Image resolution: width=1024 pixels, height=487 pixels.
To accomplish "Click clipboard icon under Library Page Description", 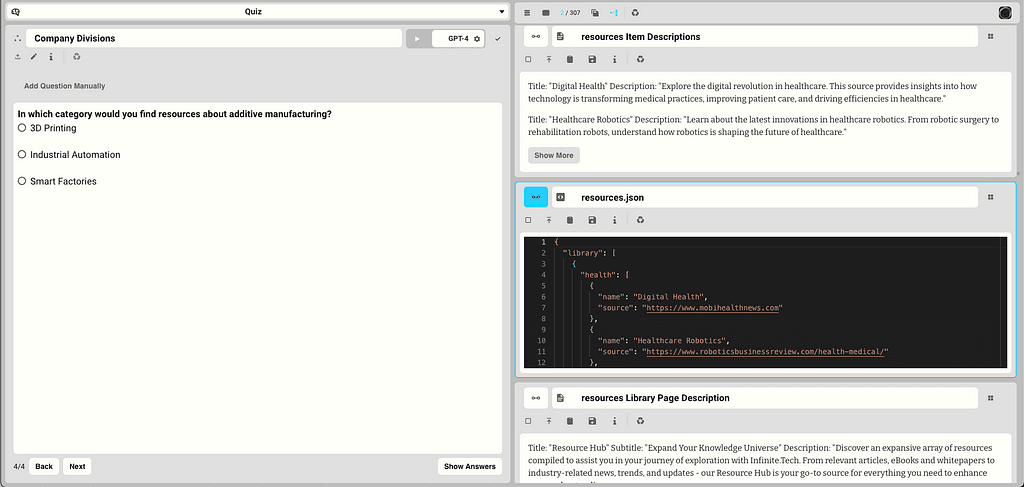I will click(569, 421).
